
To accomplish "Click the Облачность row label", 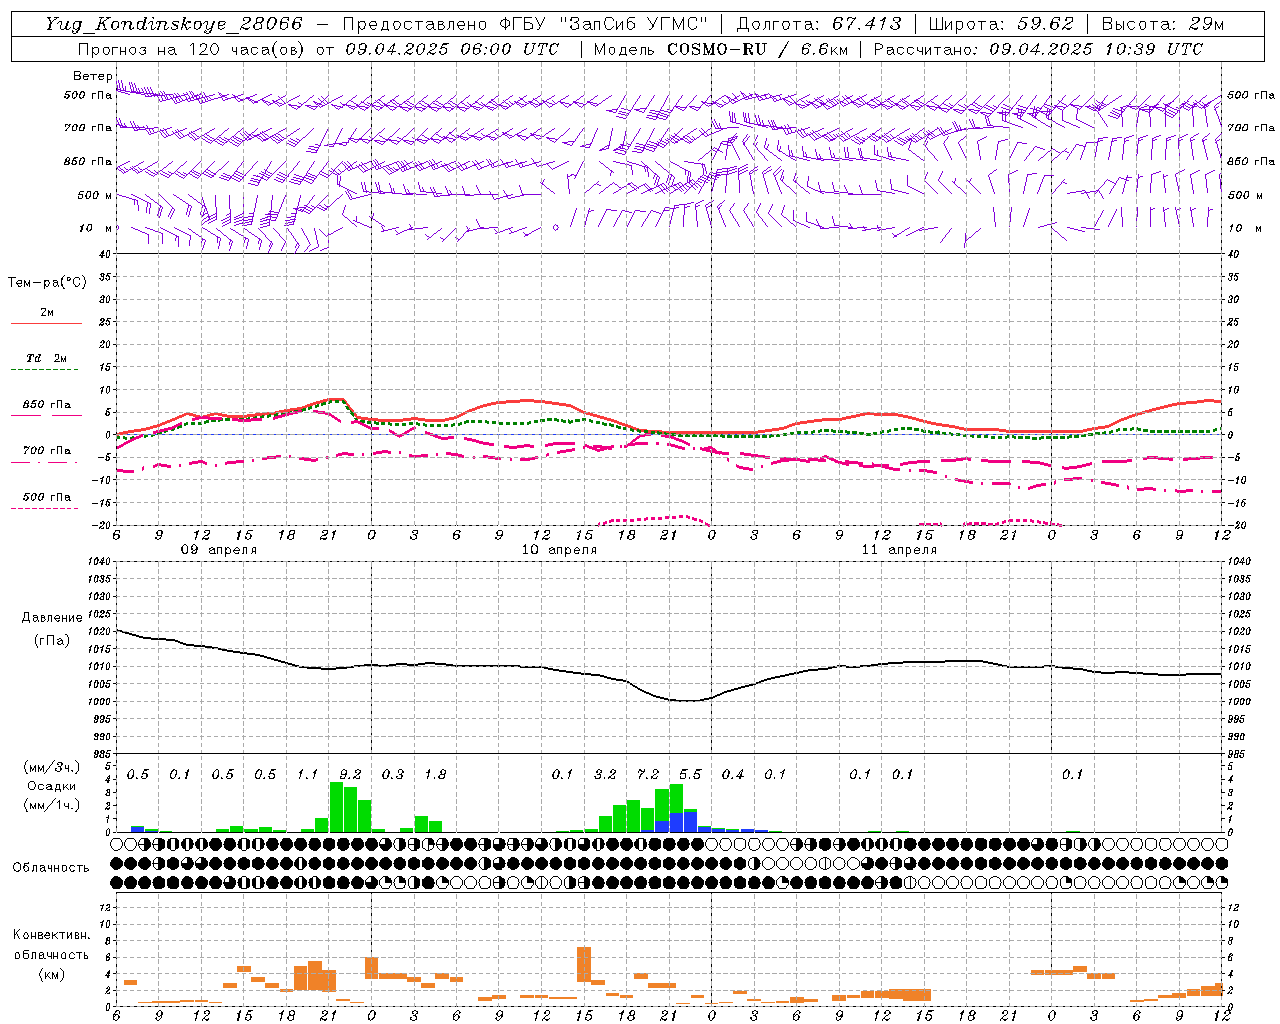I will 51,868.
